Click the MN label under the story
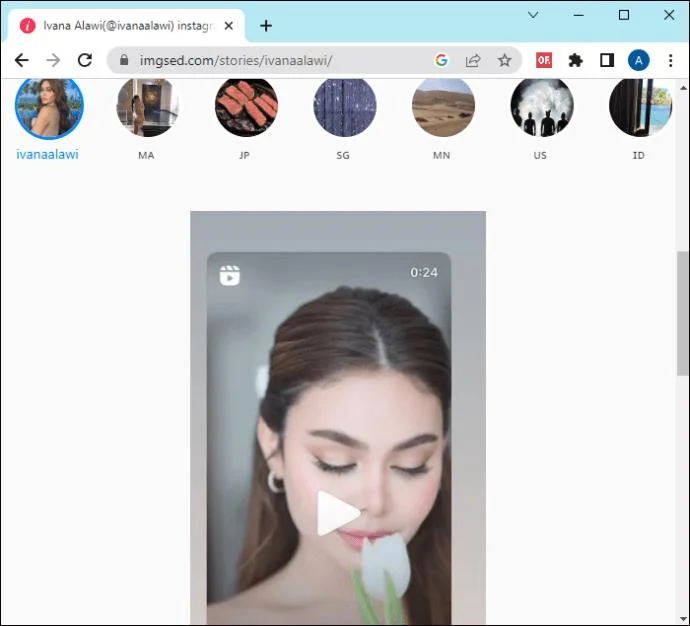 coord(441,155)
